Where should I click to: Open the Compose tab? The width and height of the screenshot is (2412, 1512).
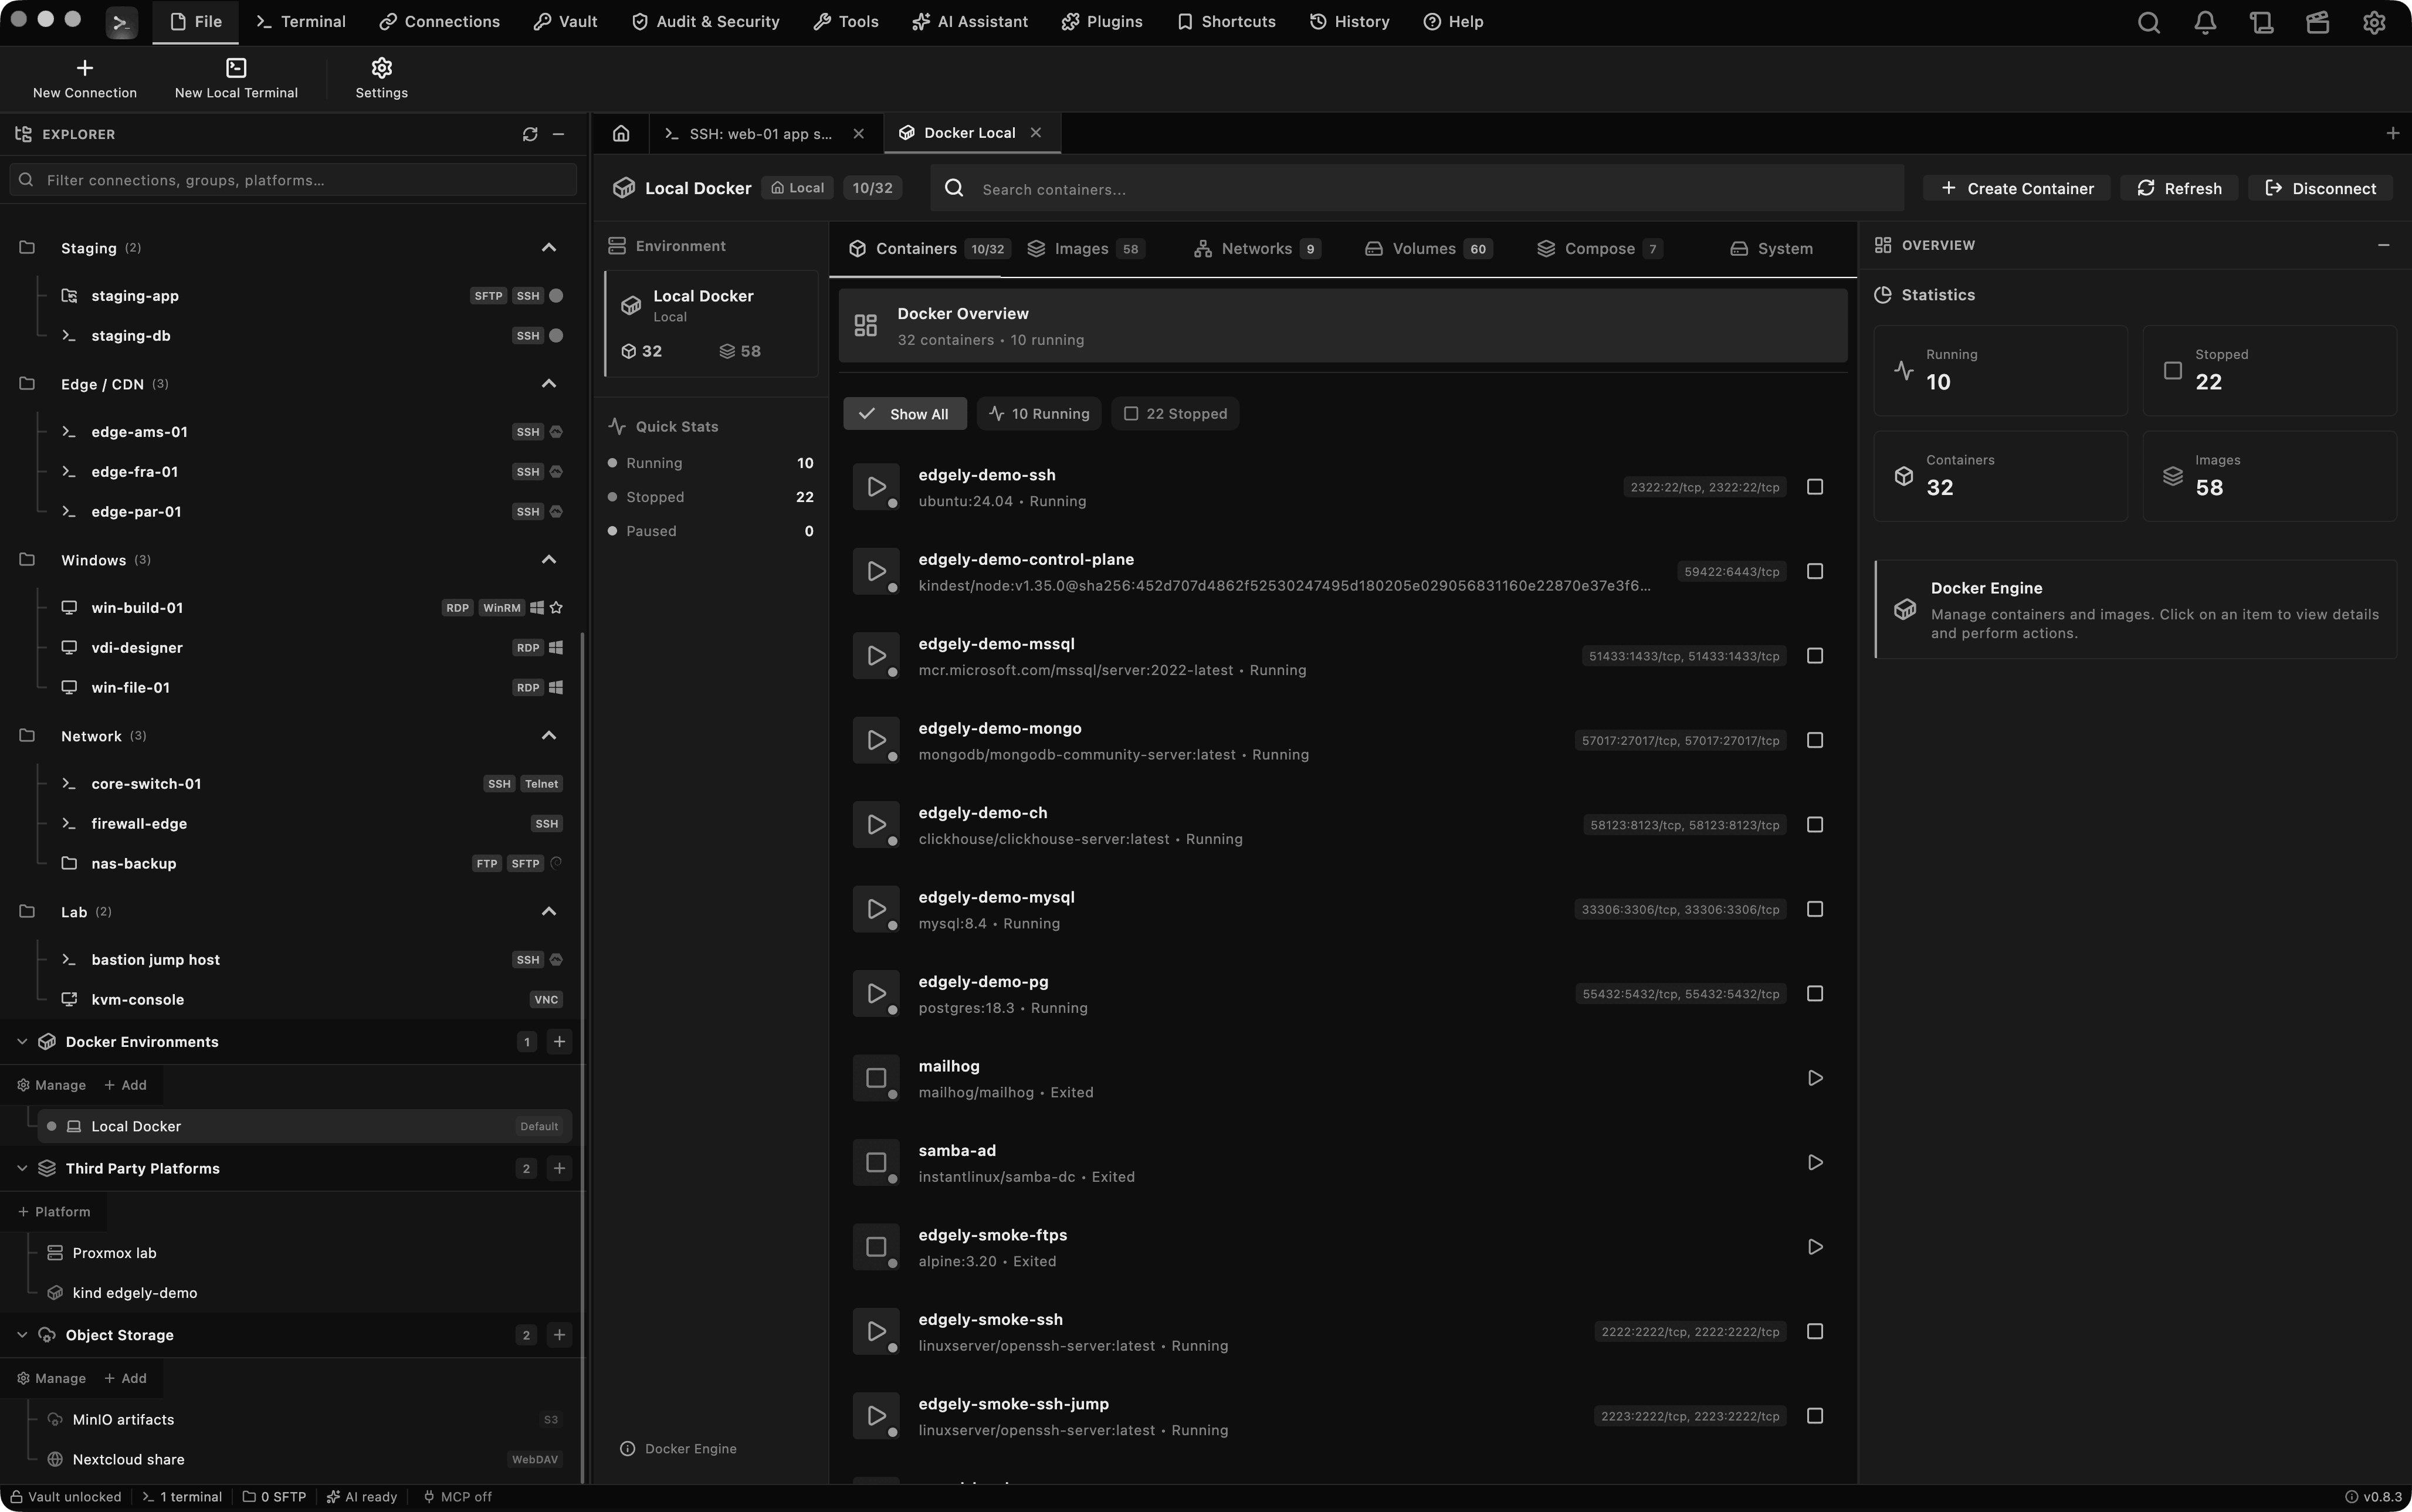(1600, 248)
